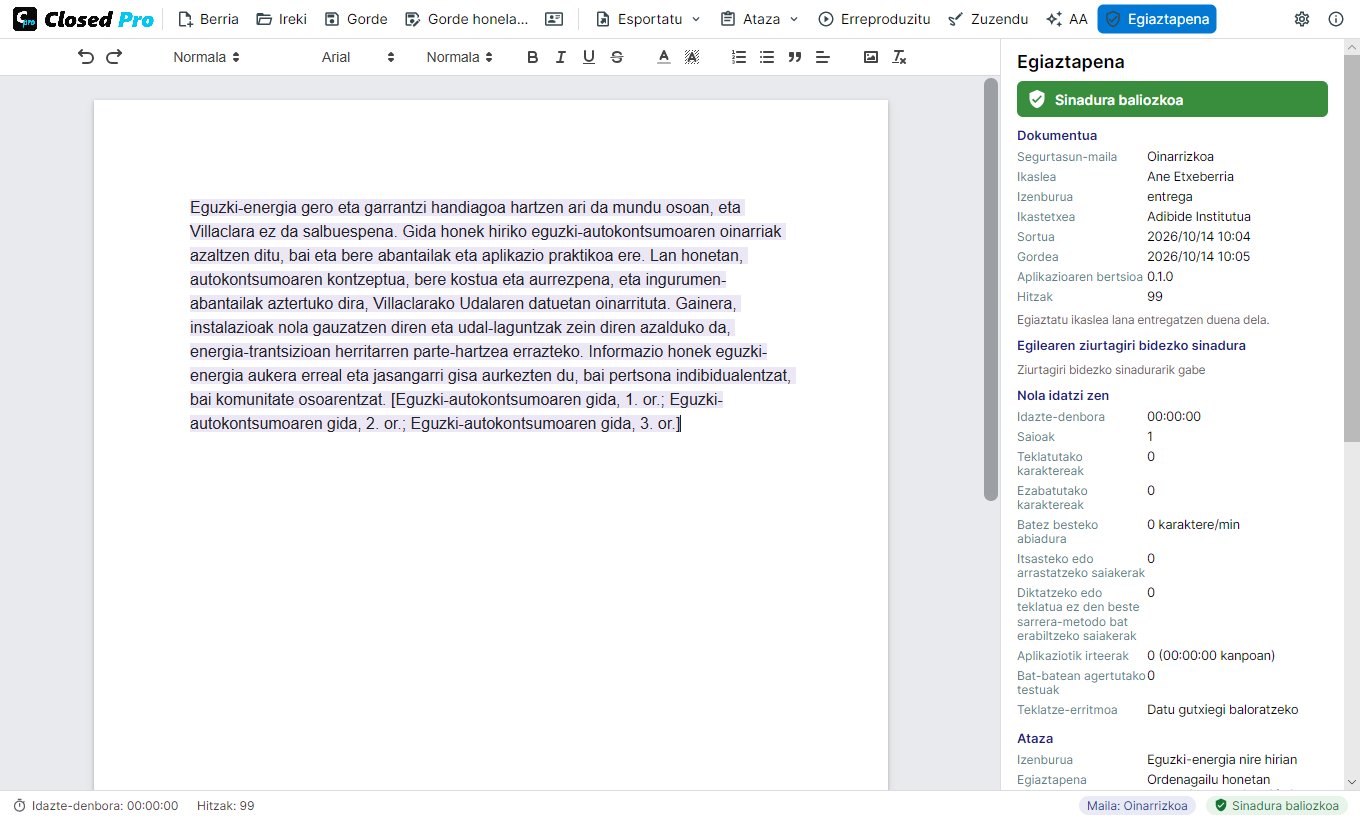
Task: Click Sinadura baliozkoa badge in status bar
Action: (1275, 805)
